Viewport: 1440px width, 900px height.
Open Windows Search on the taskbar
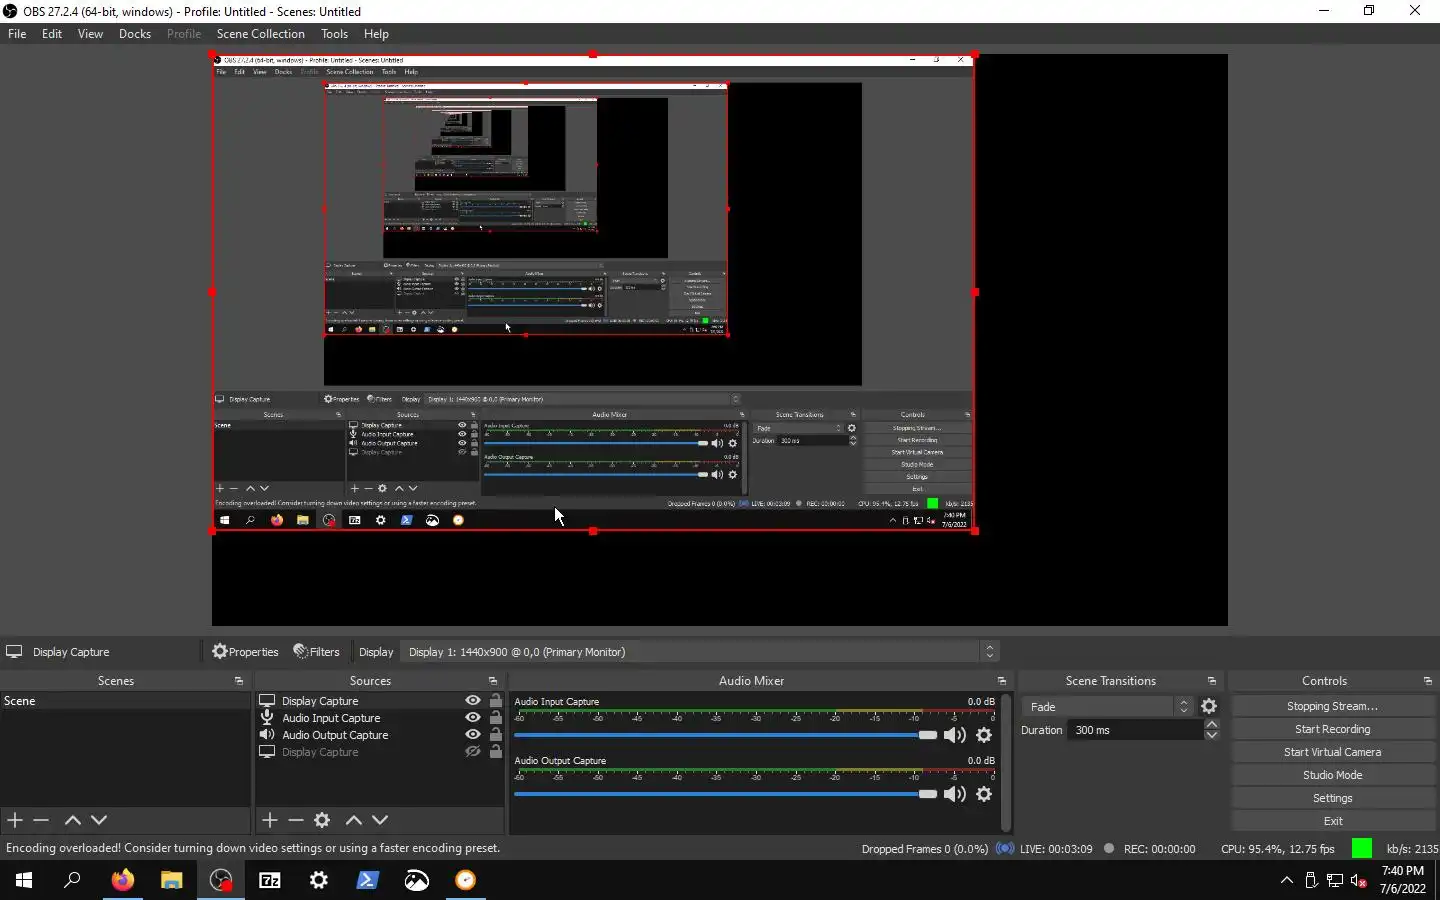(x=72, y=880)
